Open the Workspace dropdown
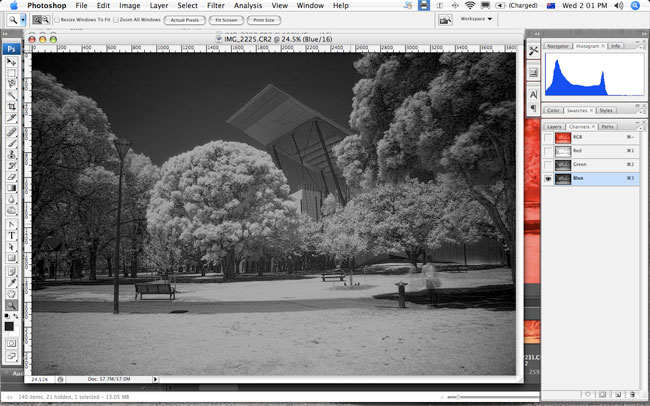Screen dimensions: 650x406 click(x=476, y=19)
